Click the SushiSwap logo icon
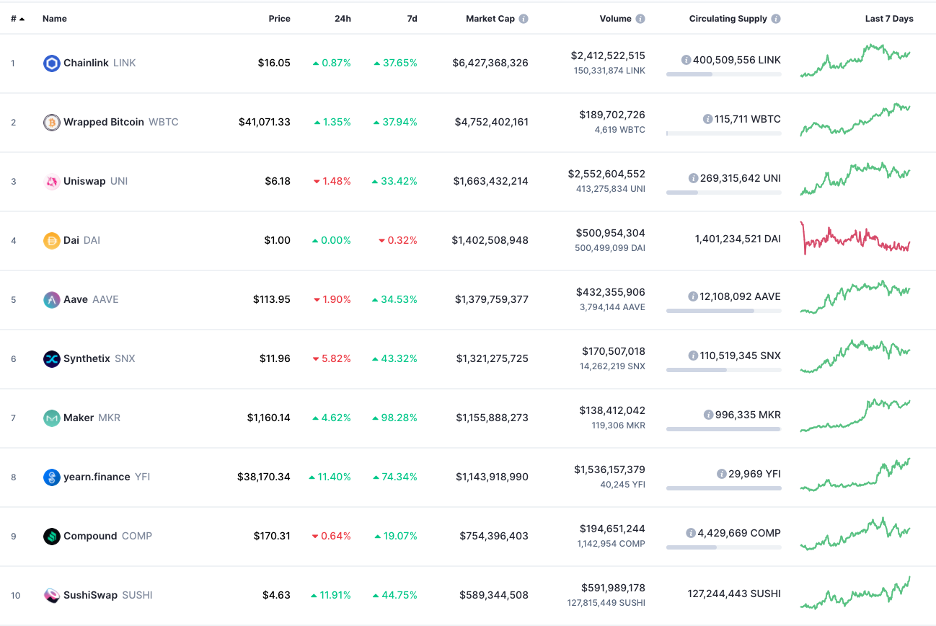 coord(52,595)
